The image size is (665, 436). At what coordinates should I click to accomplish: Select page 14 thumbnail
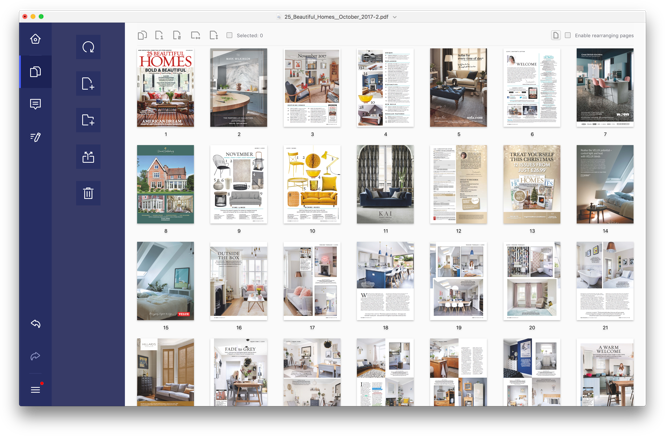(605, 184)
